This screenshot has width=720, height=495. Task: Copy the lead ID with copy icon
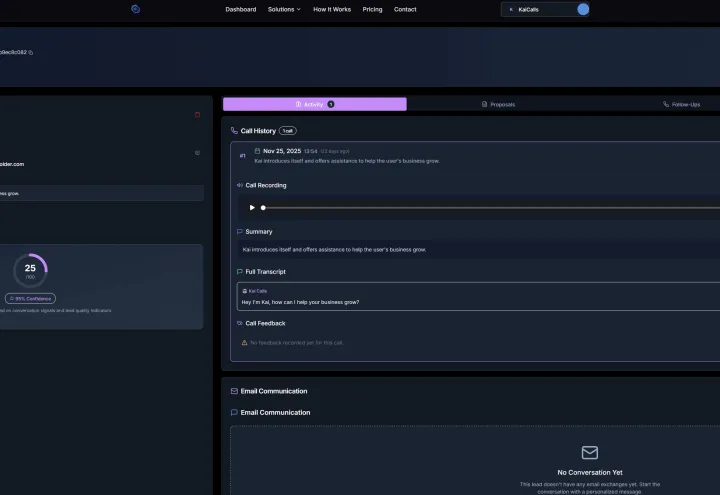31,52
